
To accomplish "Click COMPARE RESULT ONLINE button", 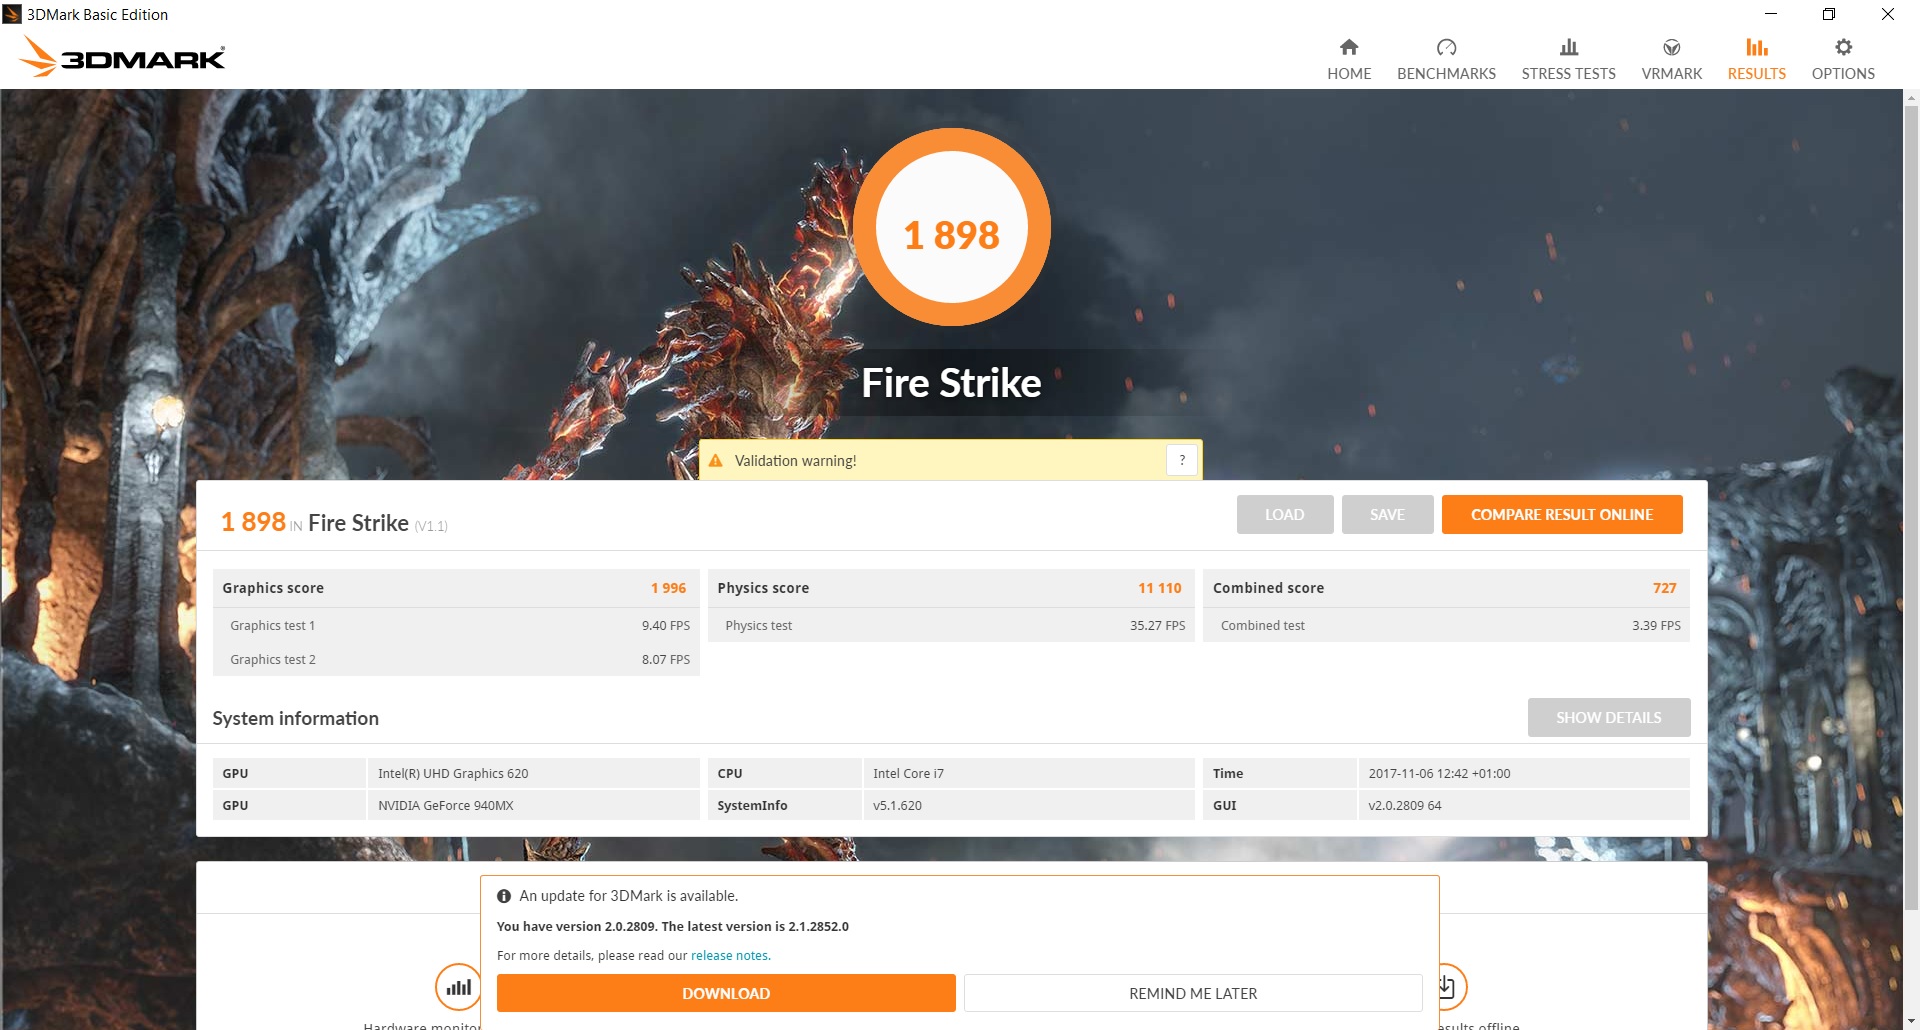I will click(1561, 515).
